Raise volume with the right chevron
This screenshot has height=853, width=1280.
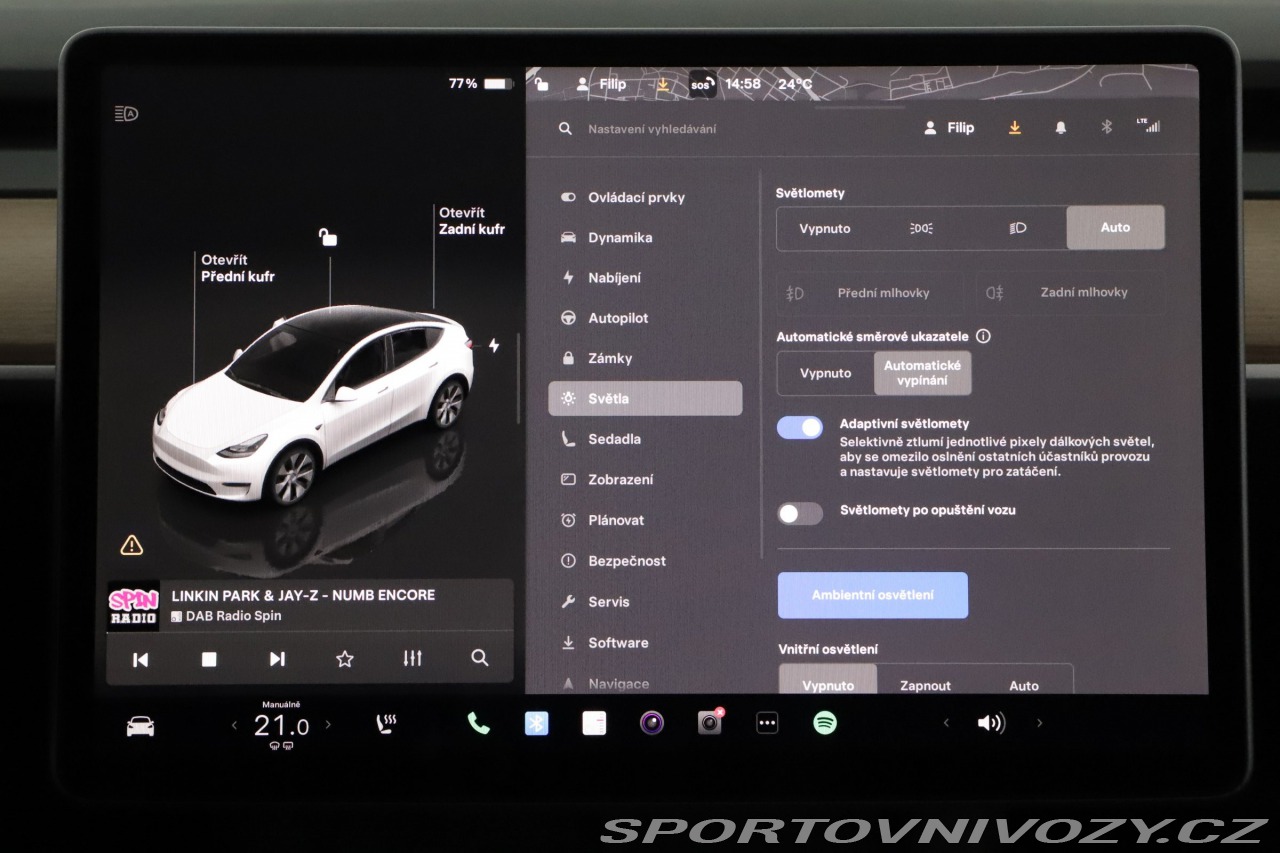coord(1039,723)
